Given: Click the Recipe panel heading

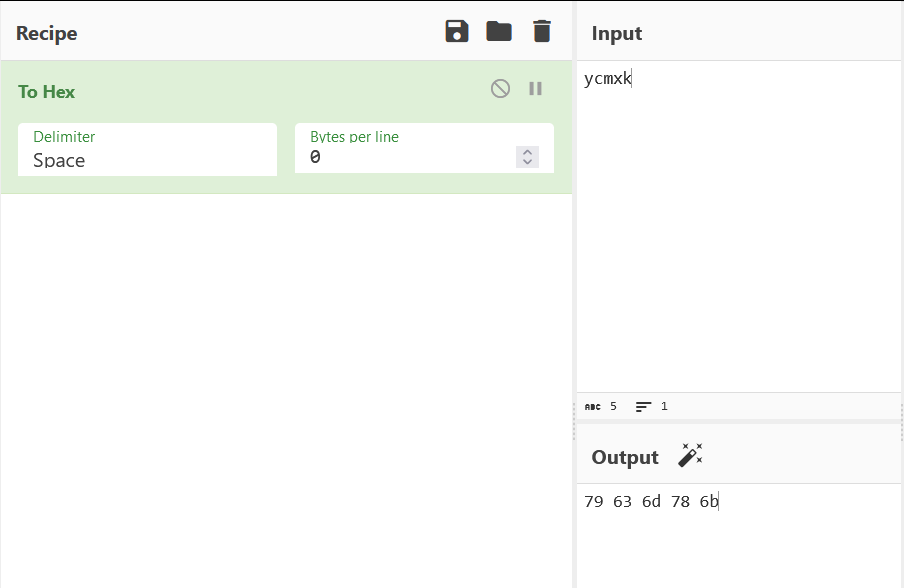Looking at the screenshot, I should pyautogui.click(x=47, y=33).
